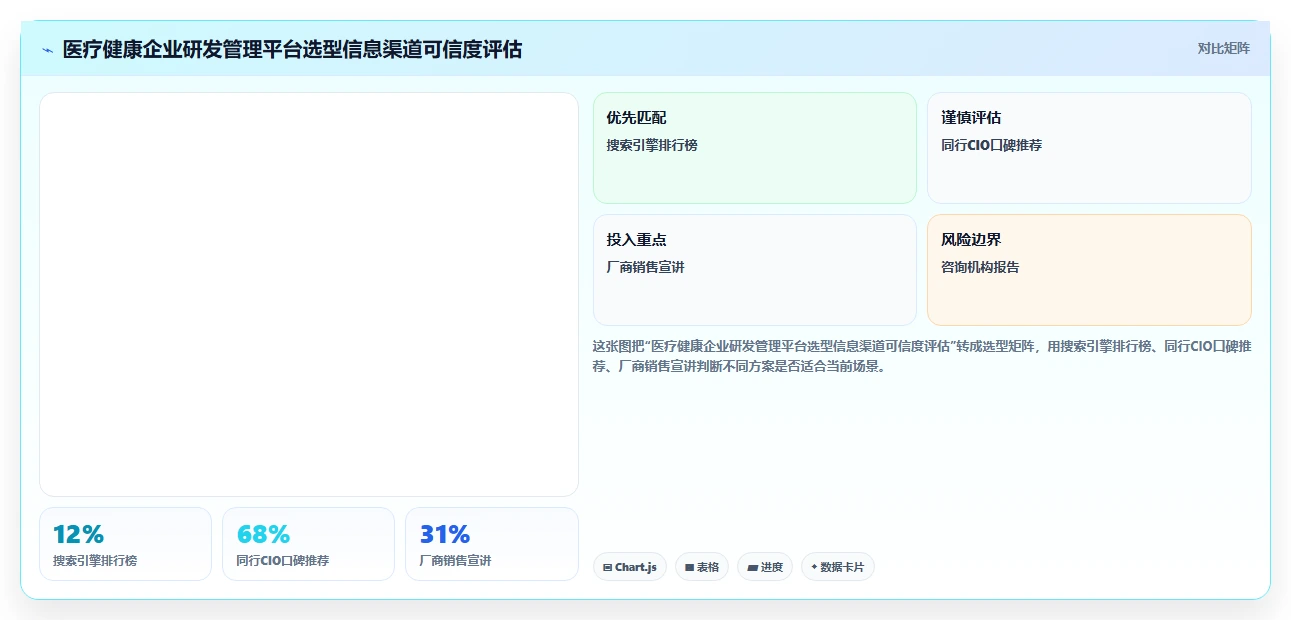Viewport: 1291px width, 620px height.
Task: Click the 31% value
Action: [x=445, y=534]
